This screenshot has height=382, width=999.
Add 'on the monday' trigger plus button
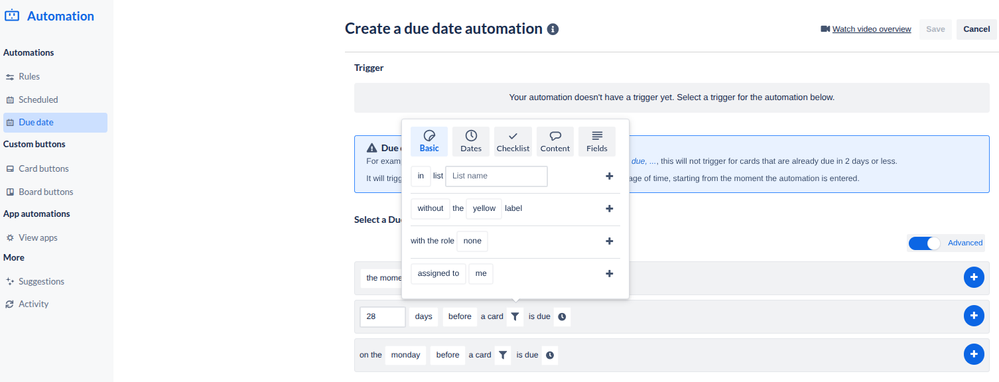[974, 355]
